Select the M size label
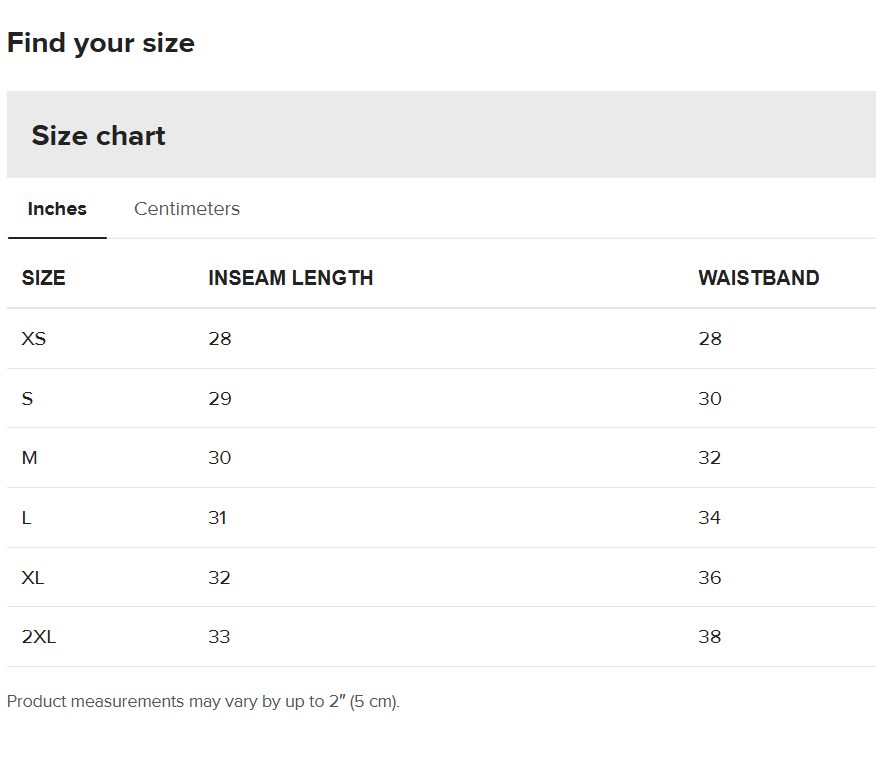Viewport: 876px width, 758px height. pos(30,458)
